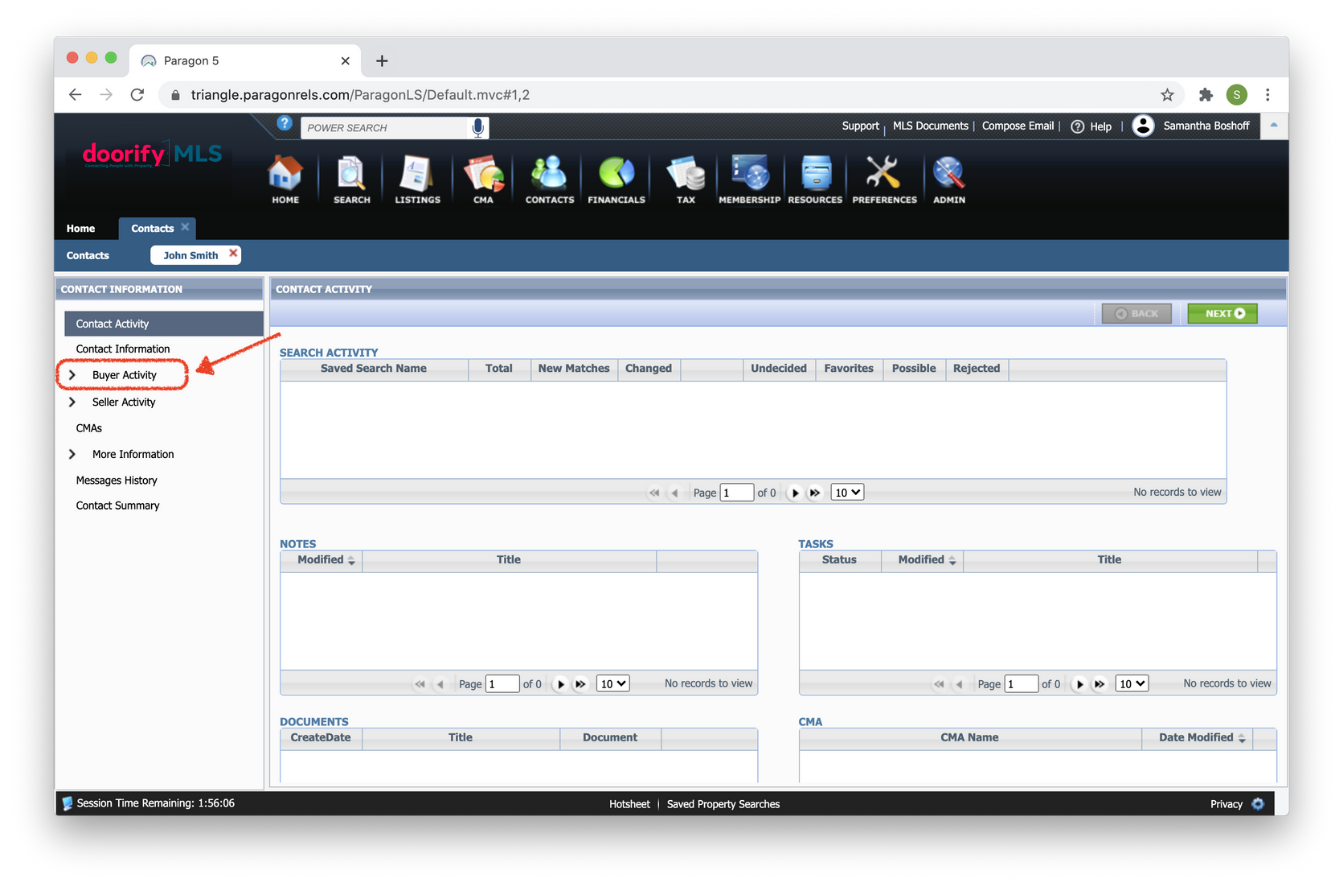Open CMAs in sidebar

click(x=89, y=428)
